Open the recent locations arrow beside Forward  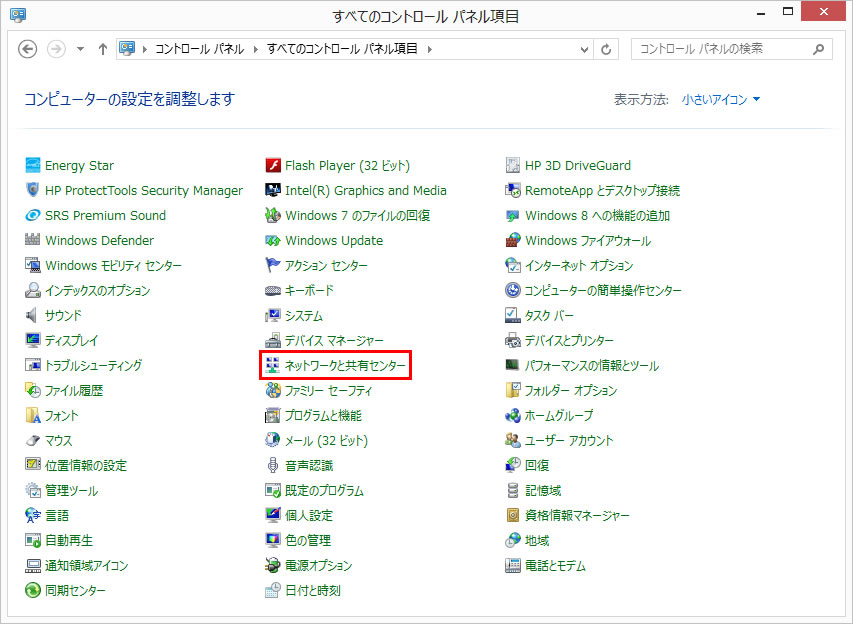coord(81,49)
